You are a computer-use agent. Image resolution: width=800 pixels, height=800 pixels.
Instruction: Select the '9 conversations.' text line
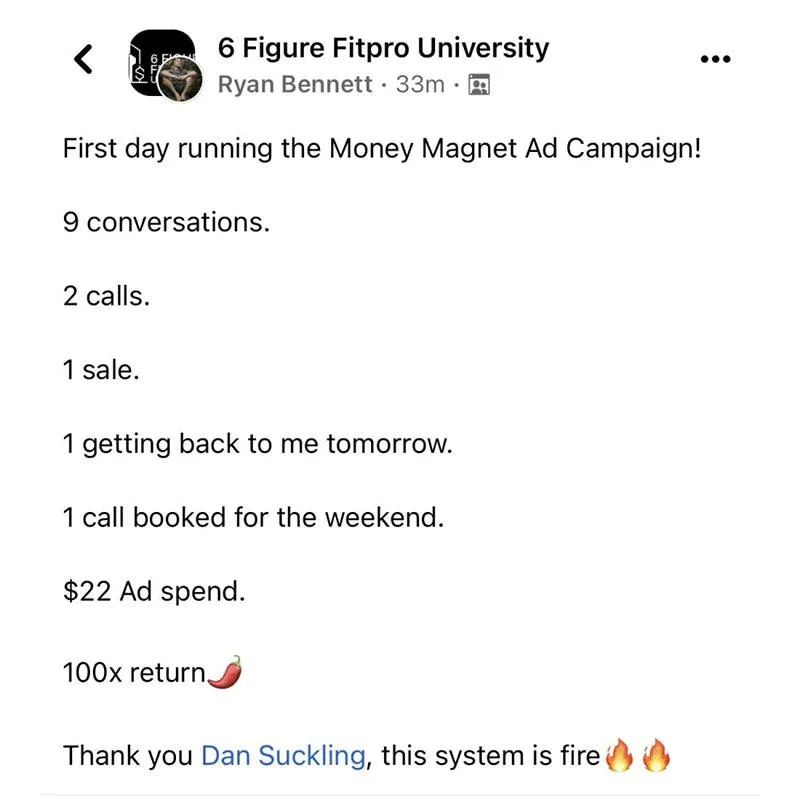[x=166, y=222]
